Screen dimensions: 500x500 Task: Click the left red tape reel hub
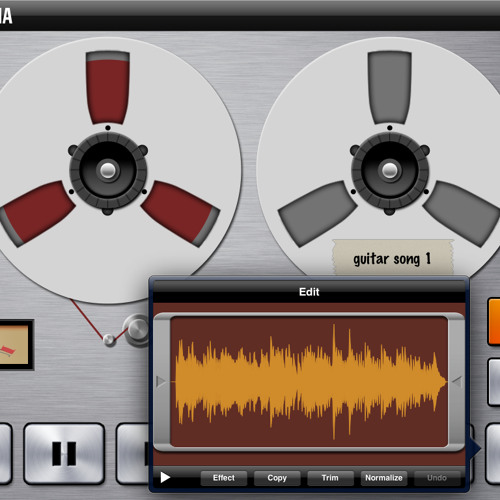click(108, 171)
